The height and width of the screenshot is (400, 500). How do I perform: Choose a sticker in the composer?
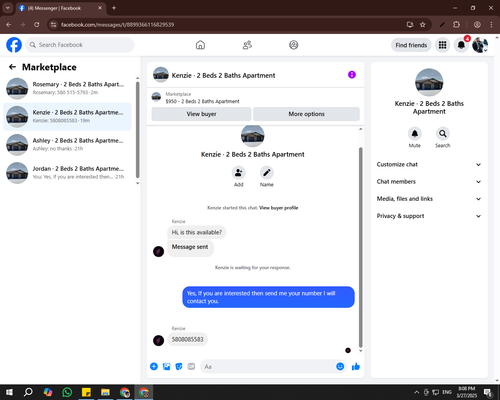click(179, 367)
